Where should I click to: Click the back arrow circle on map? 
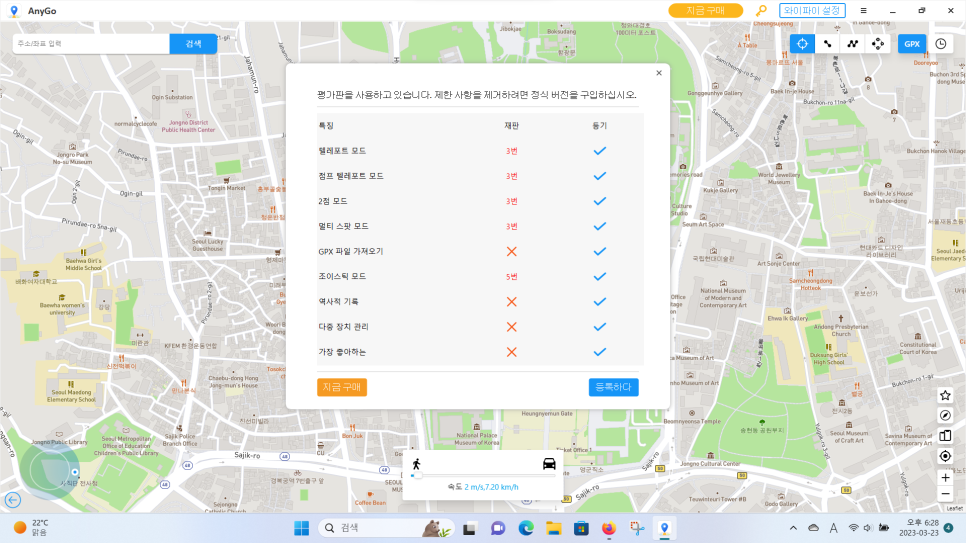coord(12,500)
